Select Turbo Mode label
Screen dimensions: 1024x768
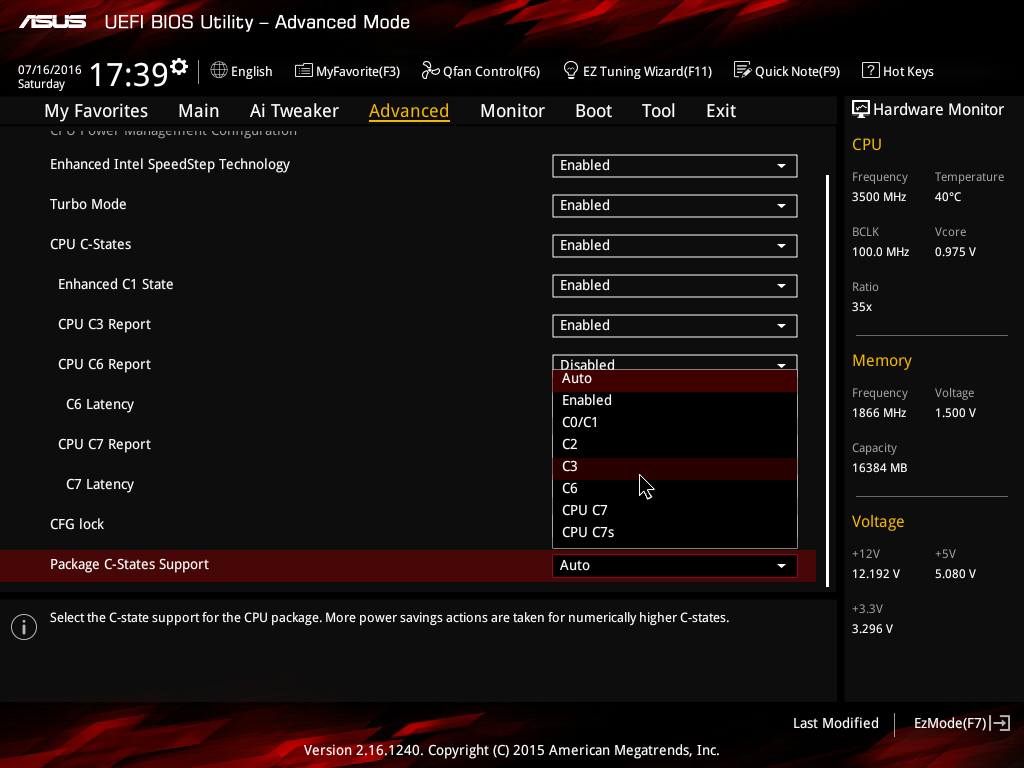(88, 204)
